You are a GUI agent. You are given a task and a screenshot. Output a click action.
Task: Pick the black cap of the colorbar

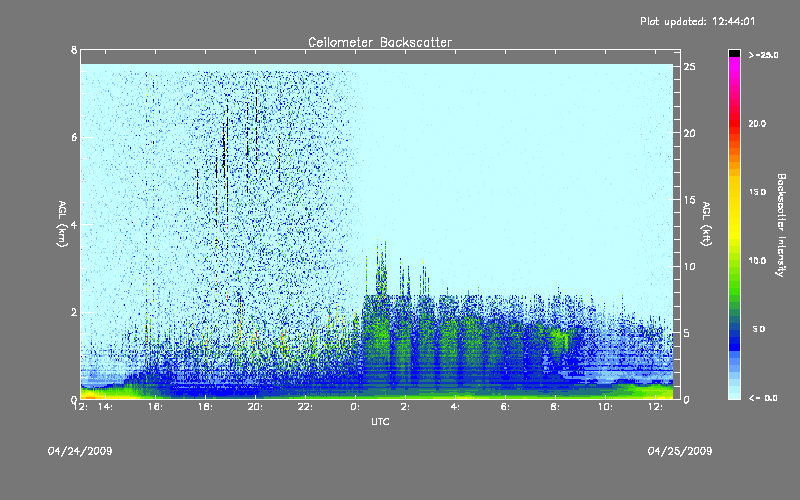click(x=734, y=53)
